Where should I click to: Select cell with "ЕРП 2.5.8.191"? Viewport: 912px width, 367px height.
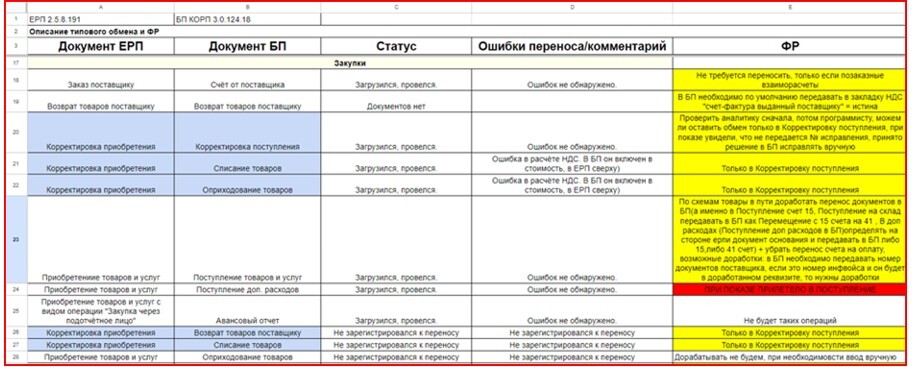pos(101,20)
